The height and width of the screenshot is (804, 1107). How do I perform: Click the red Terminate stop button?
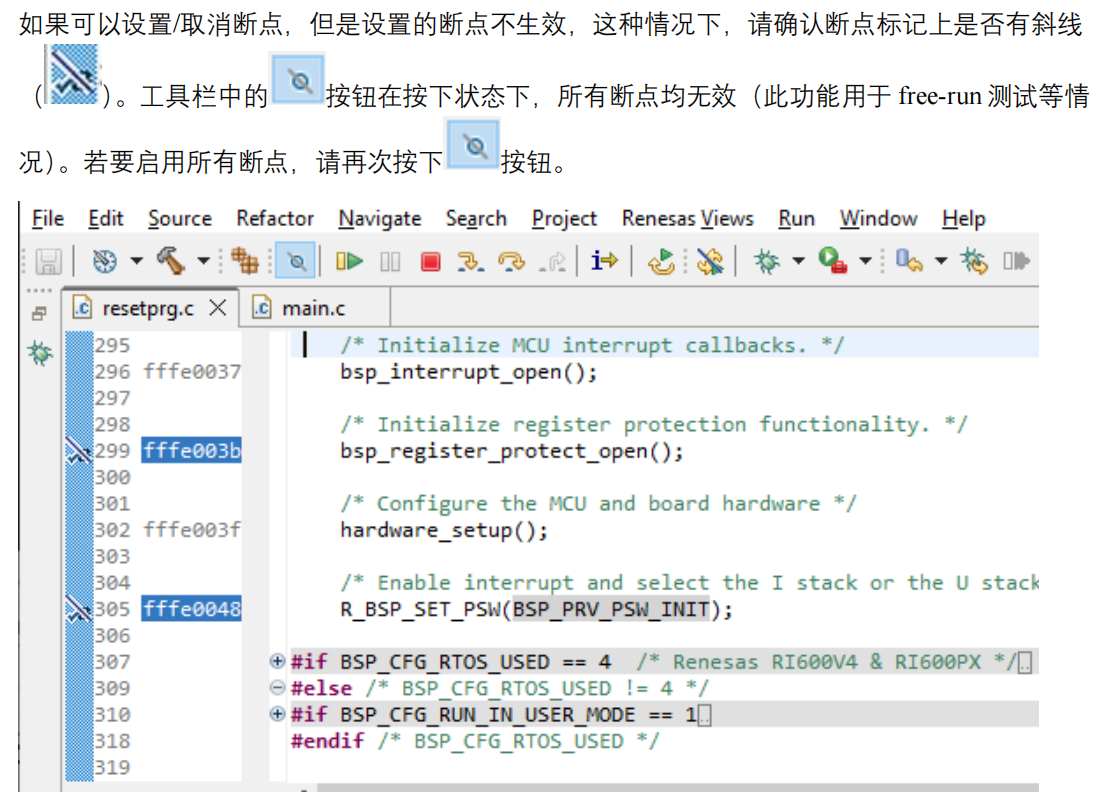click(x=430, y=262)
